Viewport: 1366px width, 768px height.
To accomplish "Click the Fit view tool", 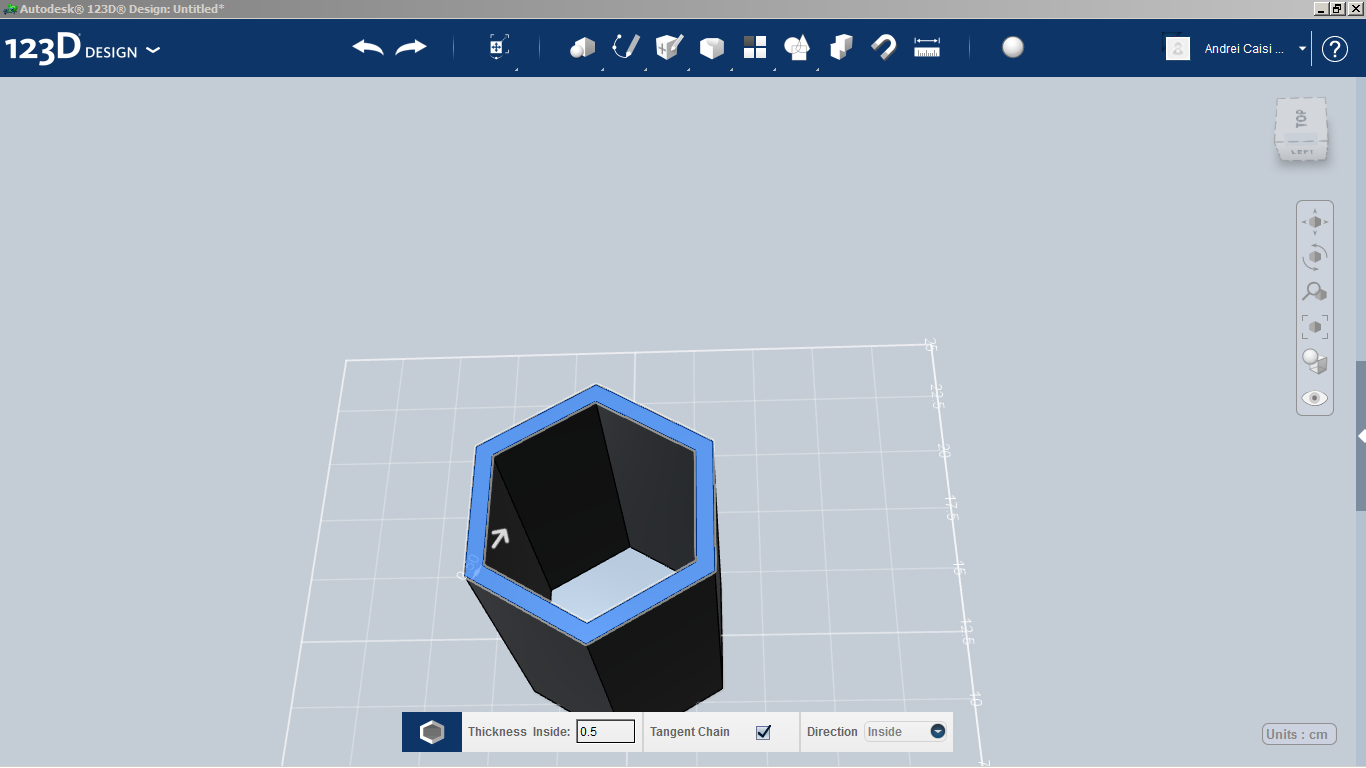I will [x=1315, y=326].
